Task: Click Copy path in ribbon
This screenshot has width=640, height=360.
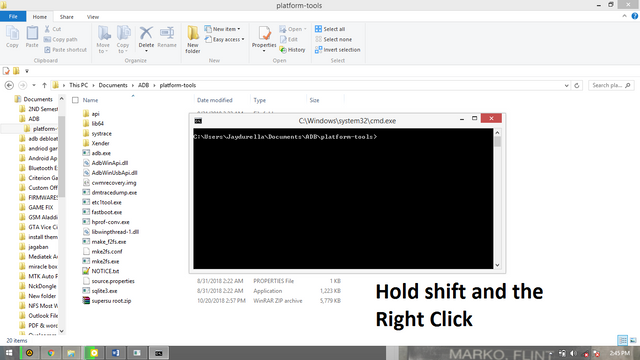Action: pos(60,39)
